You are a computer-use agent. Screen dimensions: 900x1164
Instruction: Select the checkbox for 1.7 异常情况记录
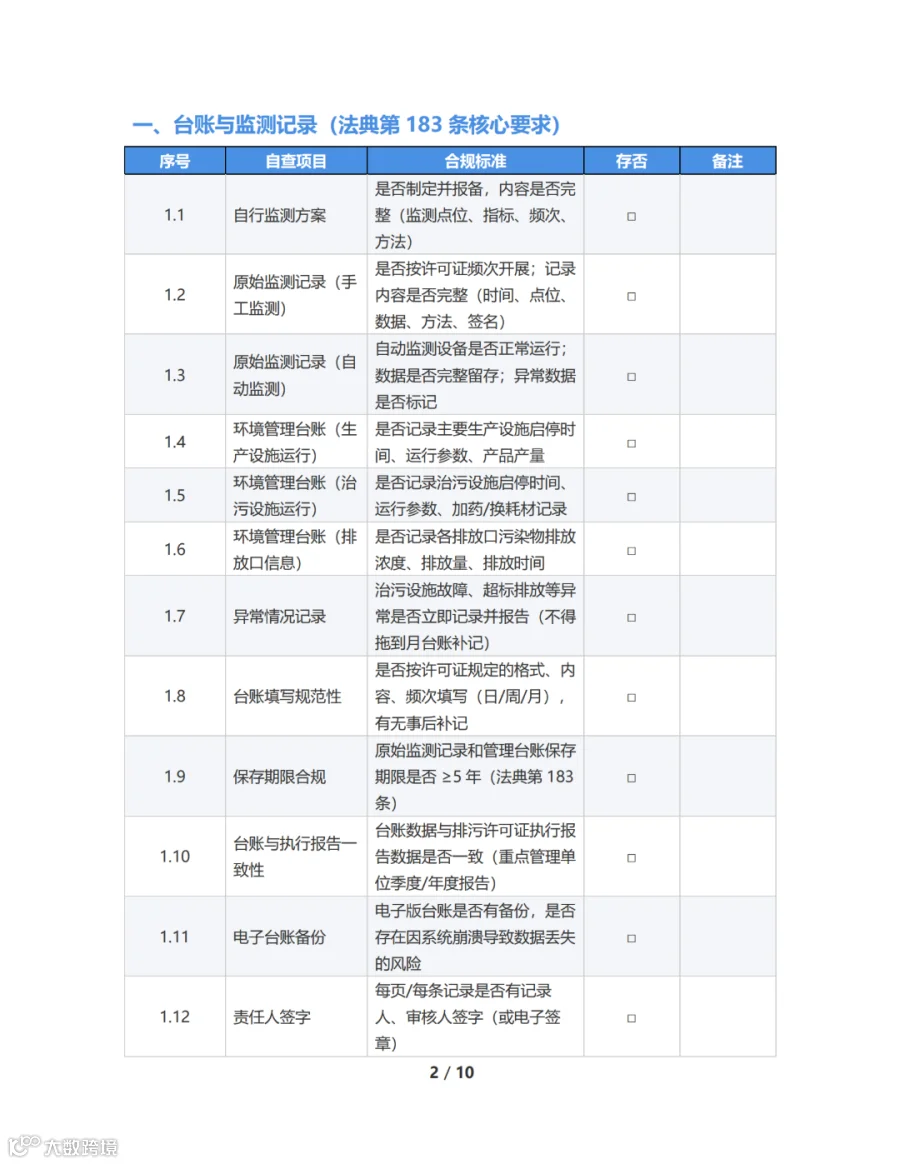[x=631, y=618]
